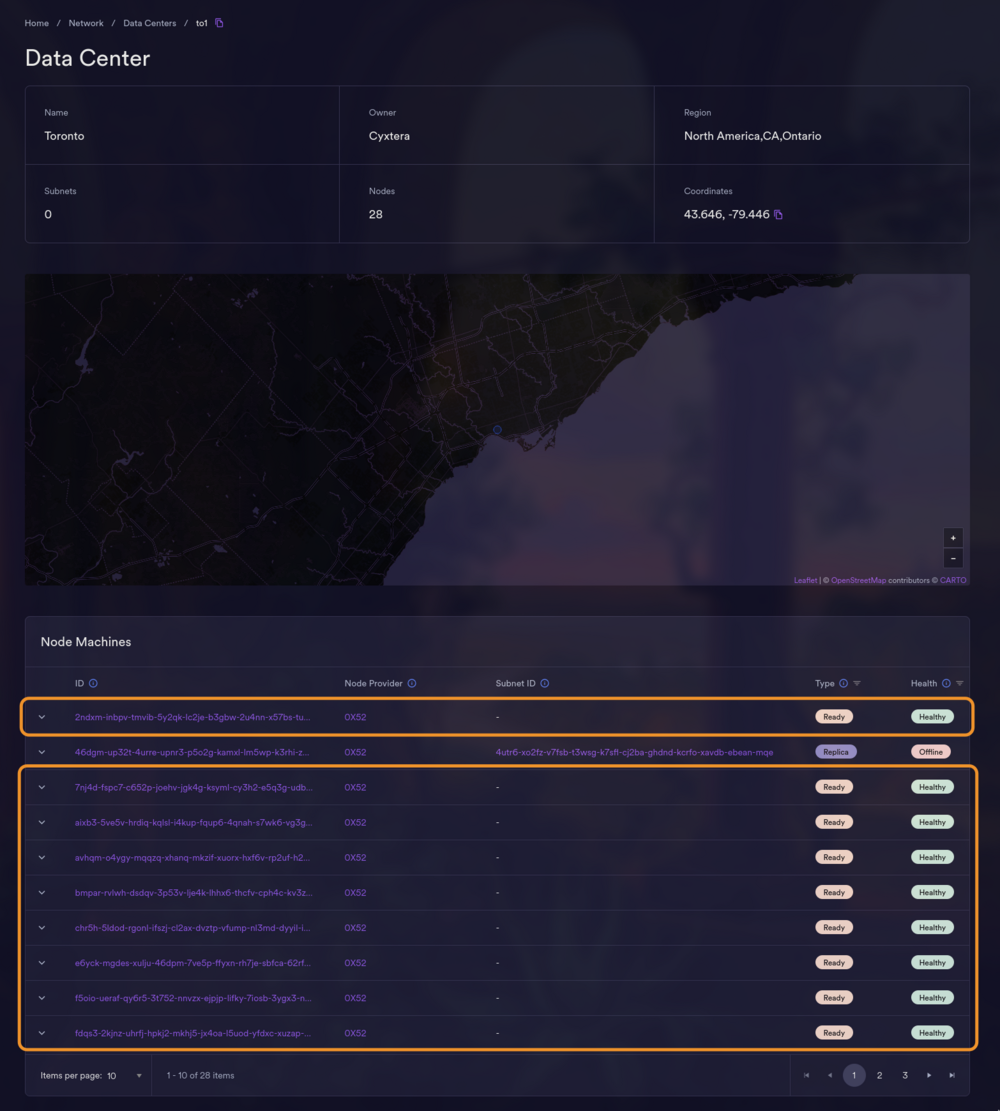The image size is (1000, 1111).
Task: Open the items per page dropdown
Action: pyautogui.click(x=139, y=1075)
